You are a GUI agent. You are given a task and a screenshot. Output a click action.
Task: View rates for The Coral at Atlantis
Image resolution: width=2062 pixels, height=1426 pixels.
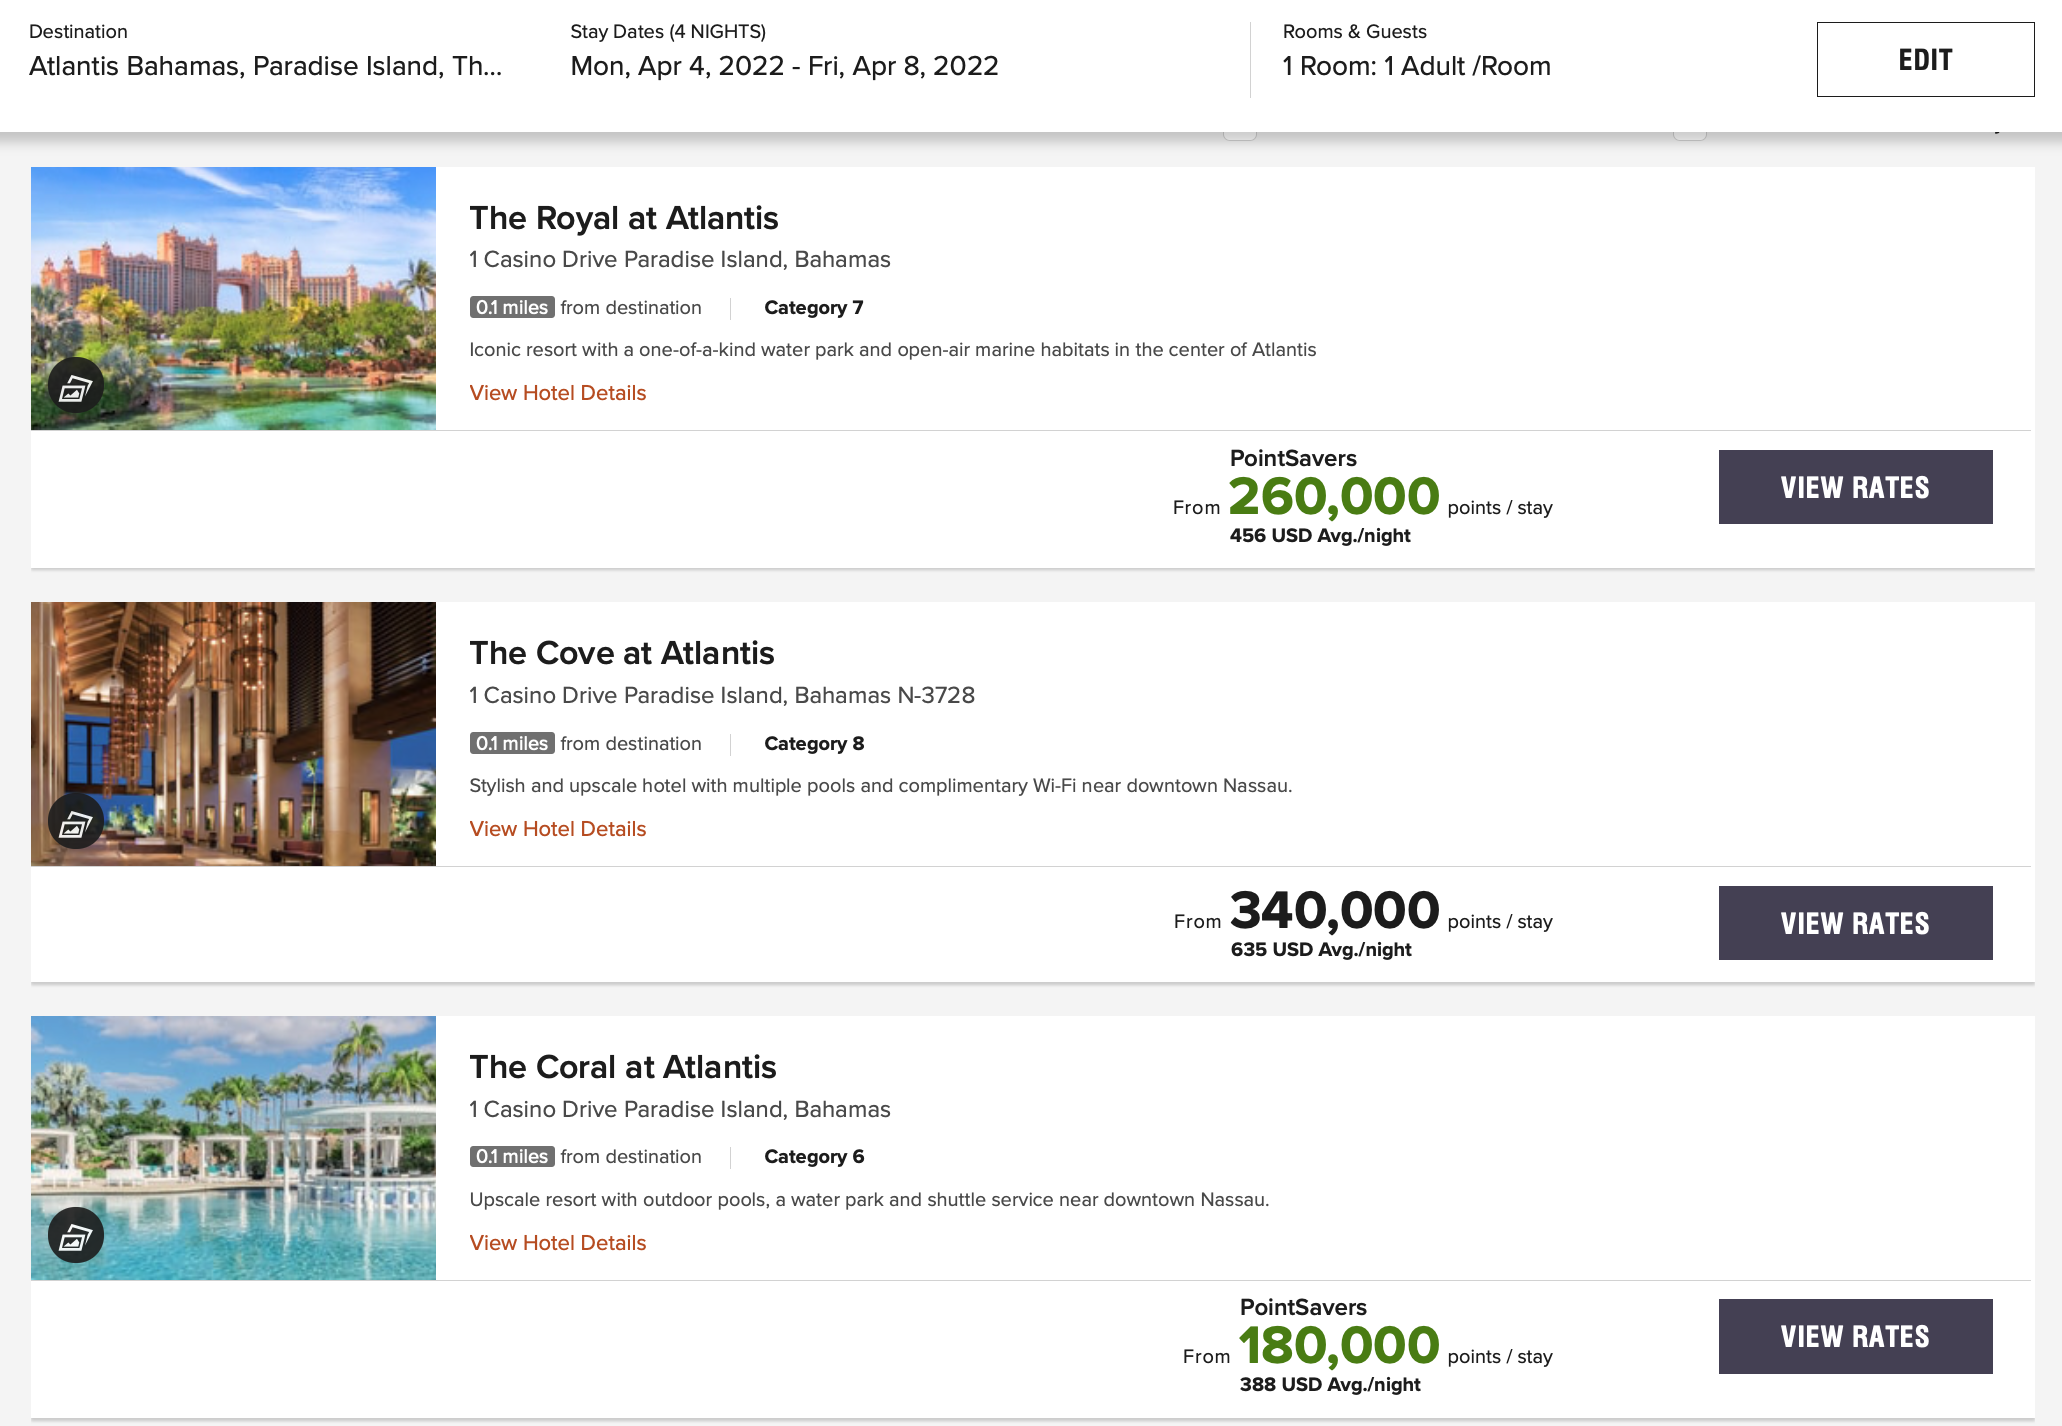(x=1855, y=1336)
